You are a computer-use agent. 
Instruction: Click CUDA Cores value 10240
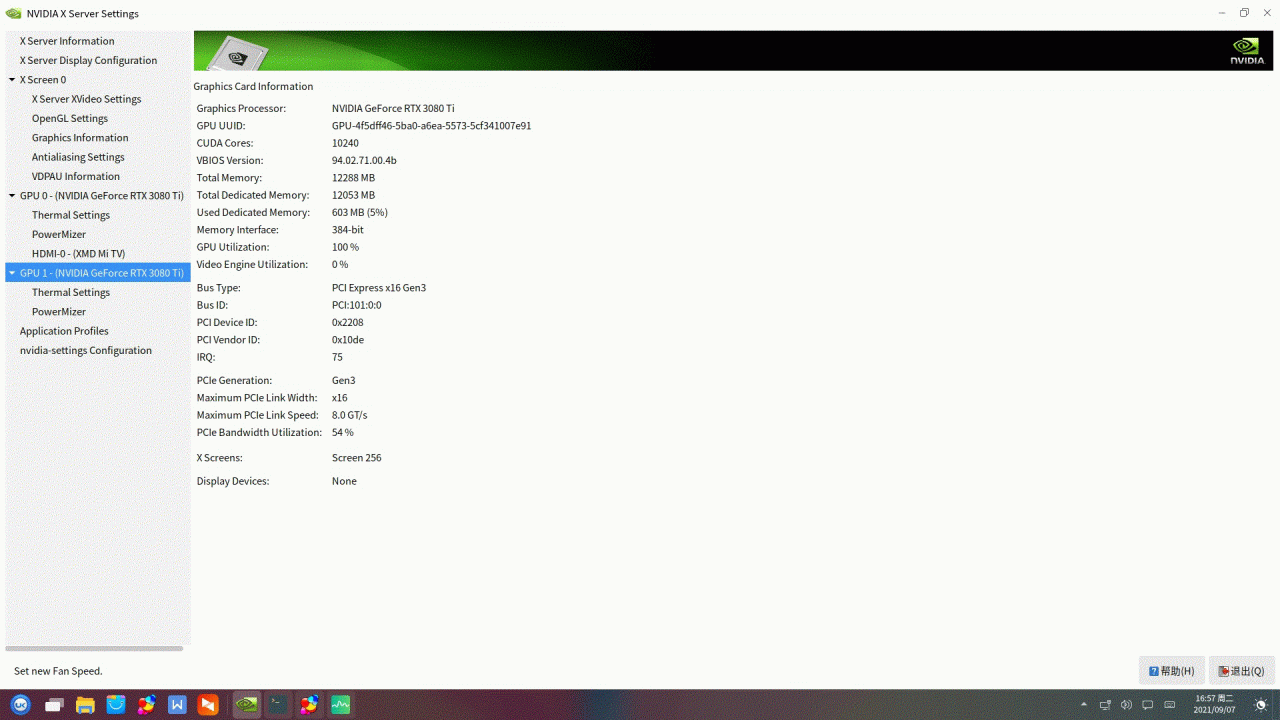tap(345, 143)
